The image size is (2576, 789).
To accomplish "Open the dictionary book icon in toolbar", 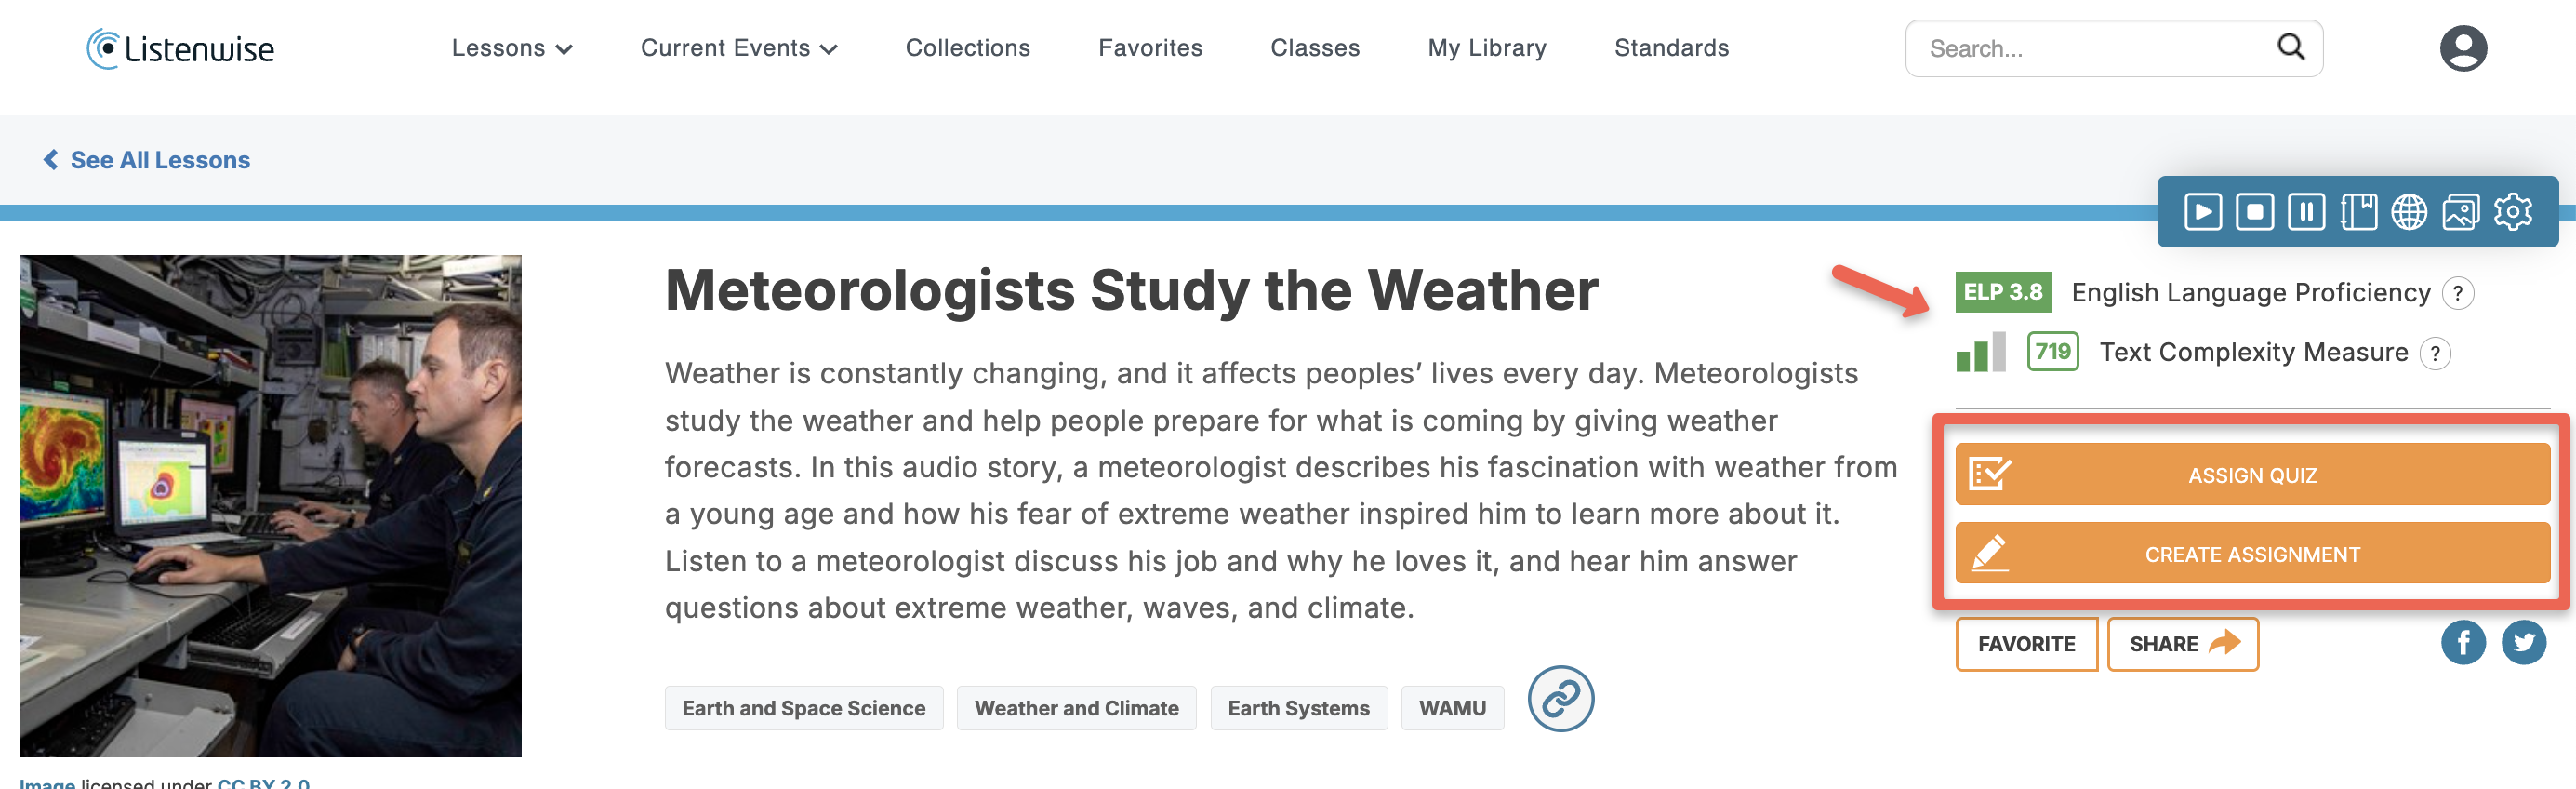I will click(x=2358, y=212).
